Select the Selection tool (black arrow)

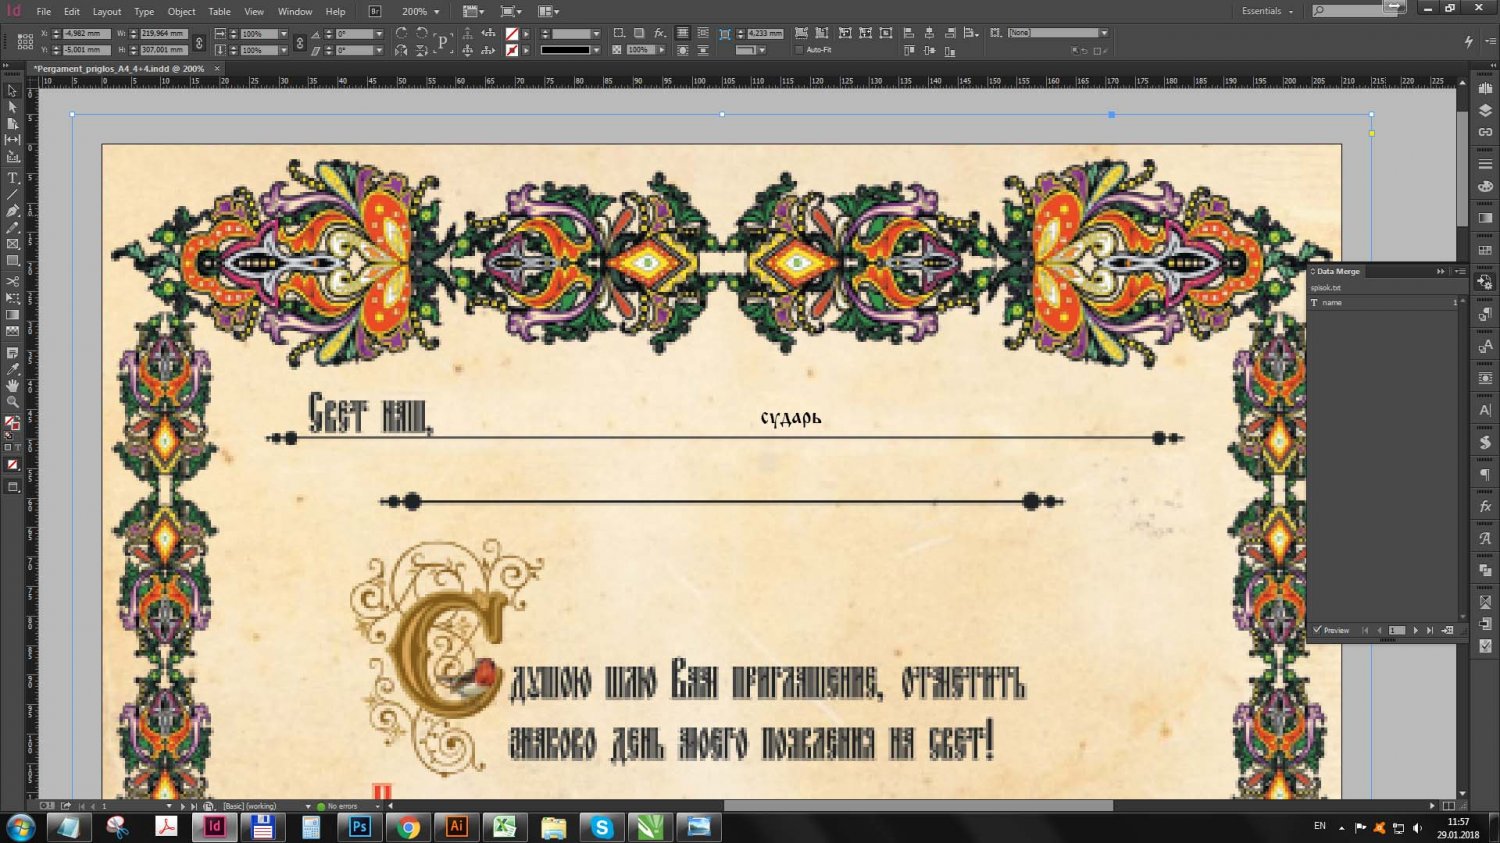[13, 91]
